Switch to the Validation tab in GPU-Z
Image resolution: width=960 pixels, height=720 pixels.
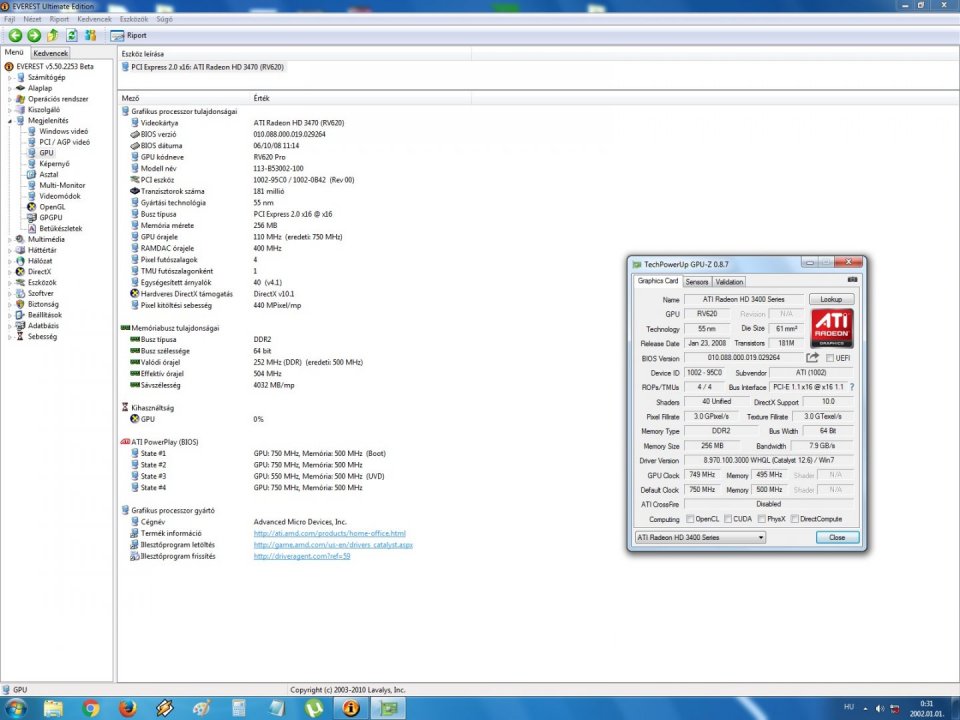click(729, 282)
